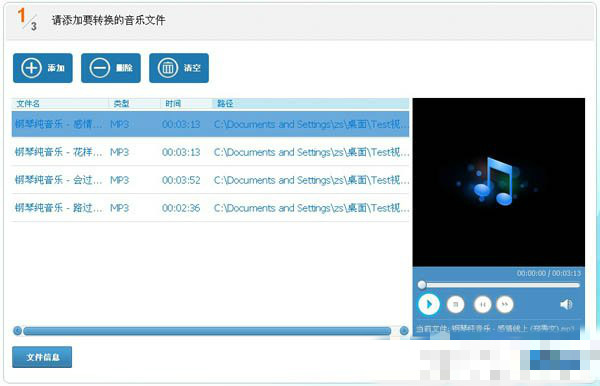Viewport: 600px width, 386px height.
Task: Click the 00:03:52 time cell
Action: point(181,180)
